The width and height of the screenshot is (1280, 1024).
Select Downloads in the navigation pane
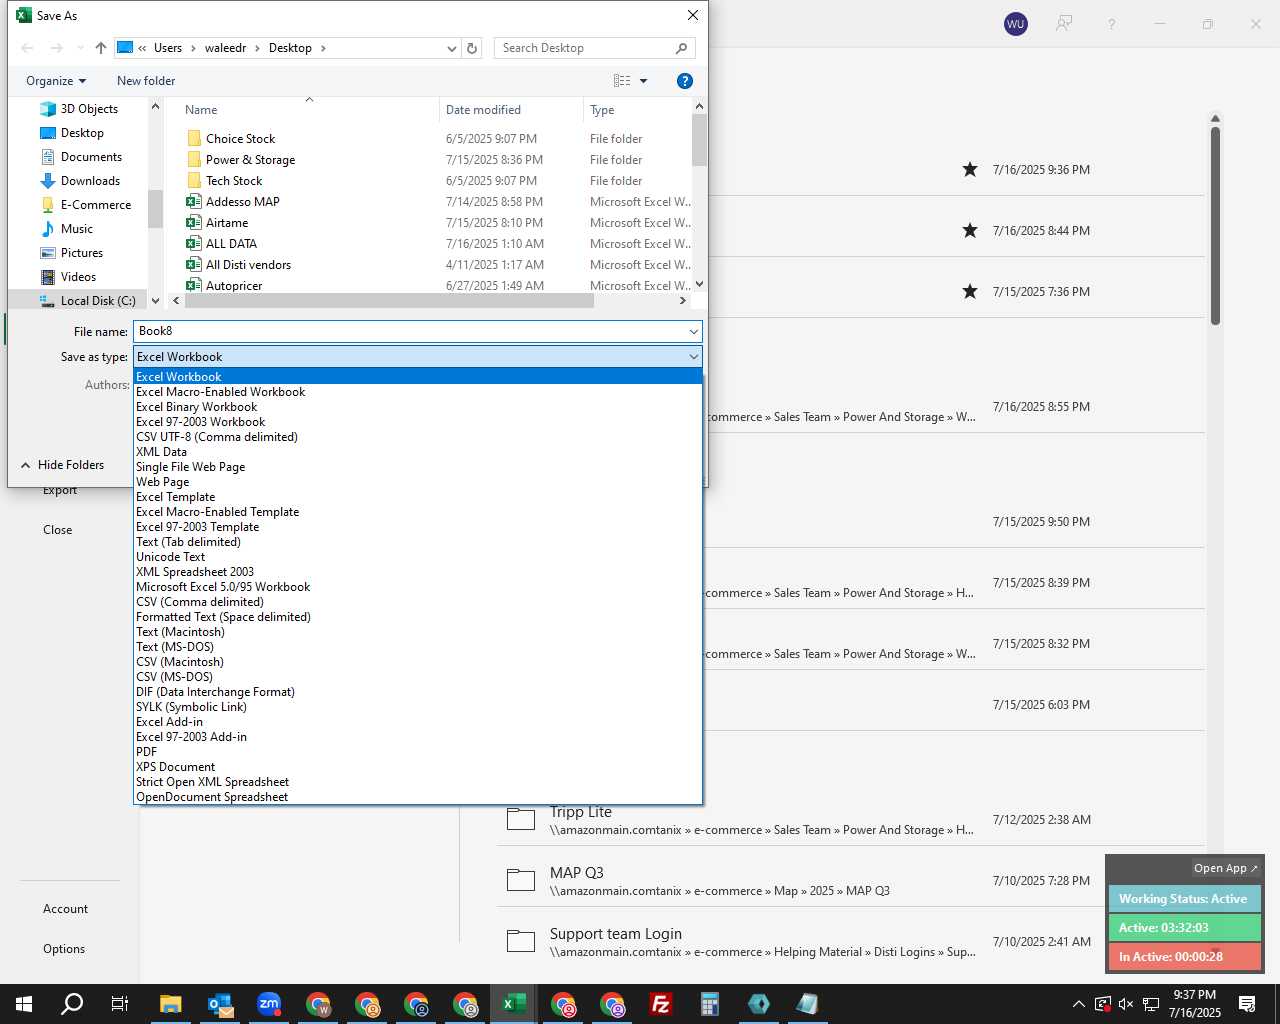(x=90, y=181)
